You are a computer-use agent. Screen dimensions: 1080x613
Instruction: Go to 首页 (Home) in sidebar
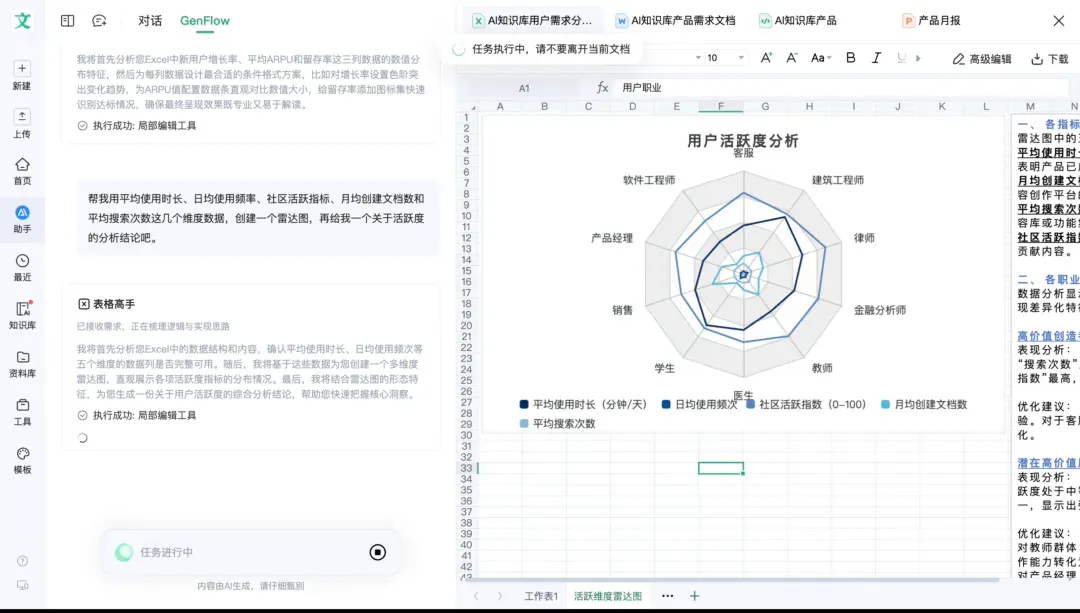(x=22, y=172)
